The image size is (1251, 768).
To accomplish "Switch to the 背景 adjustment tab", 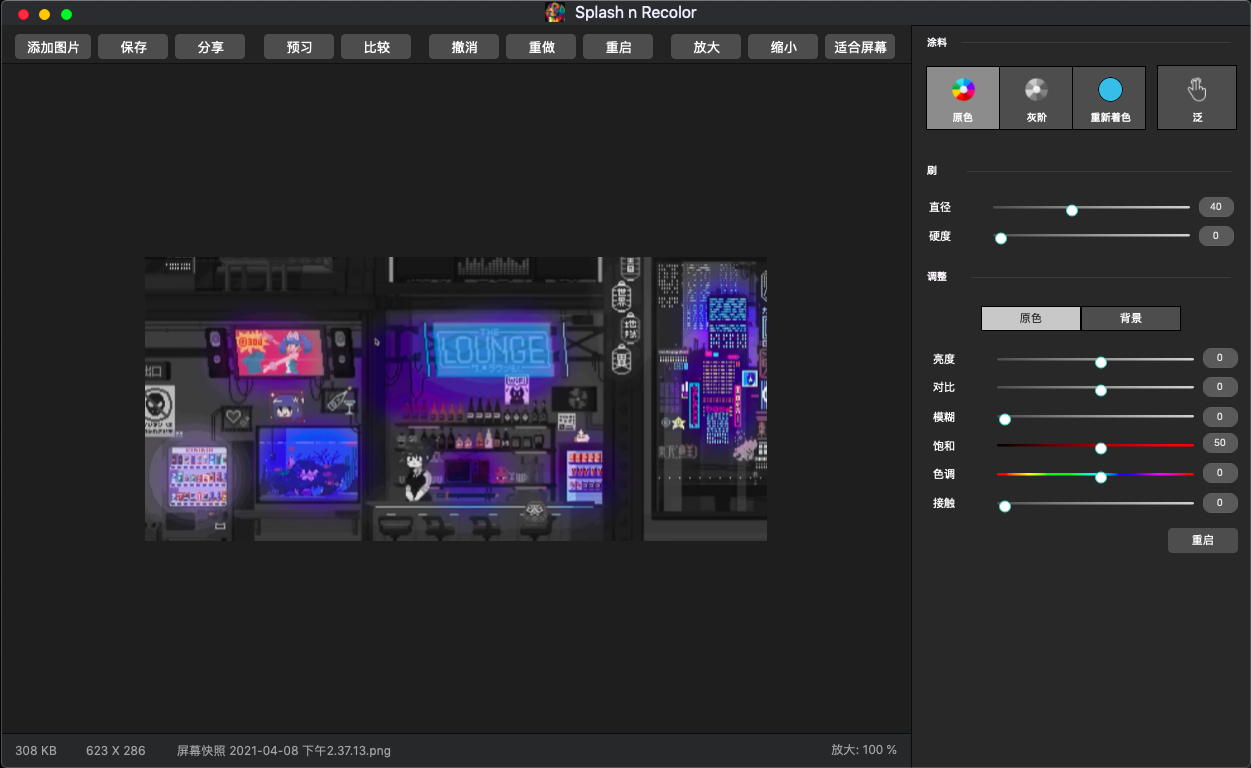I will pyautogui.click(x=1131, y=318).
